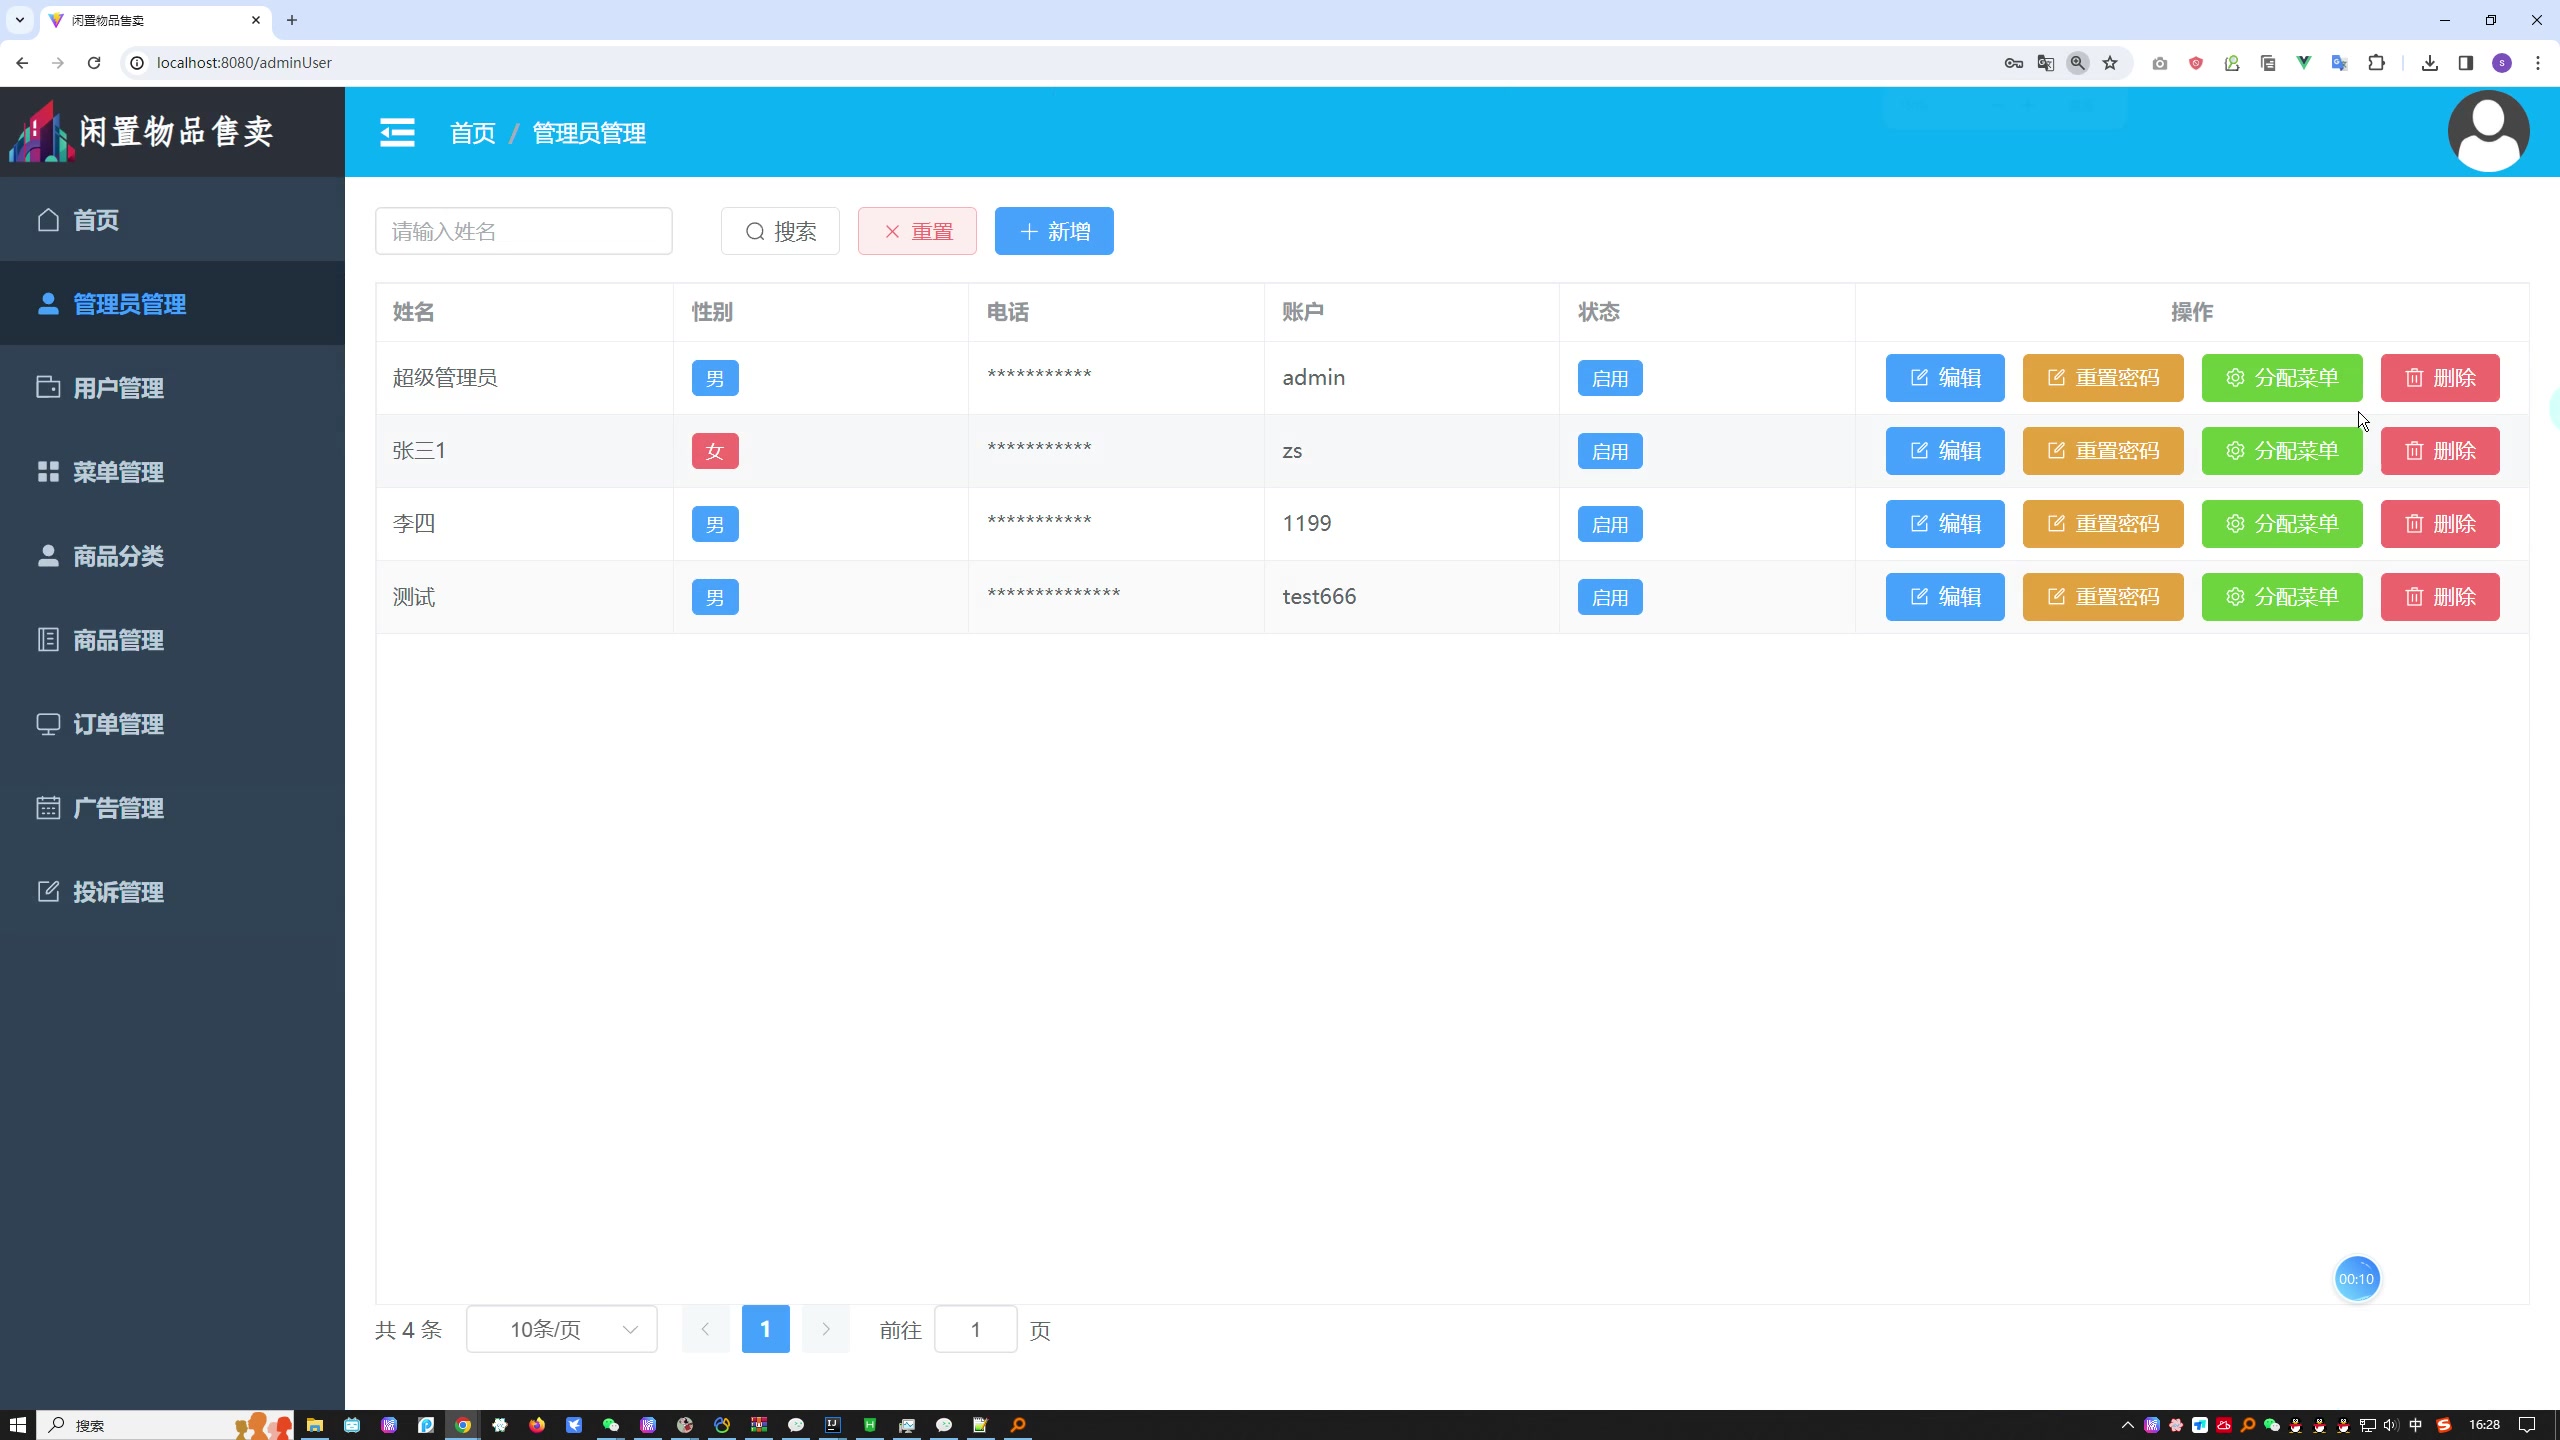Open Chrome three-dot menu
This screenshot has height=1440, width=2560.
pyautogui.click(x=2538, y=63)
